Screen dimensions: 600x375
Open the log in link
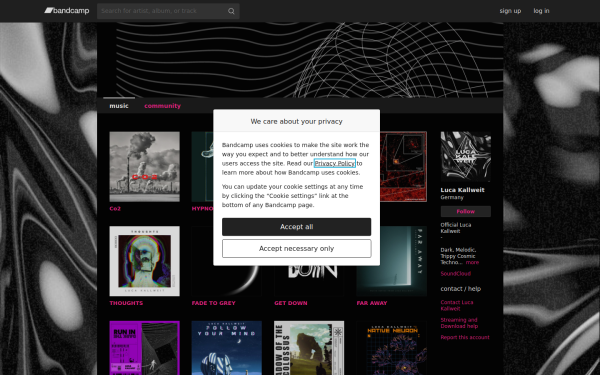pos(541,11)
